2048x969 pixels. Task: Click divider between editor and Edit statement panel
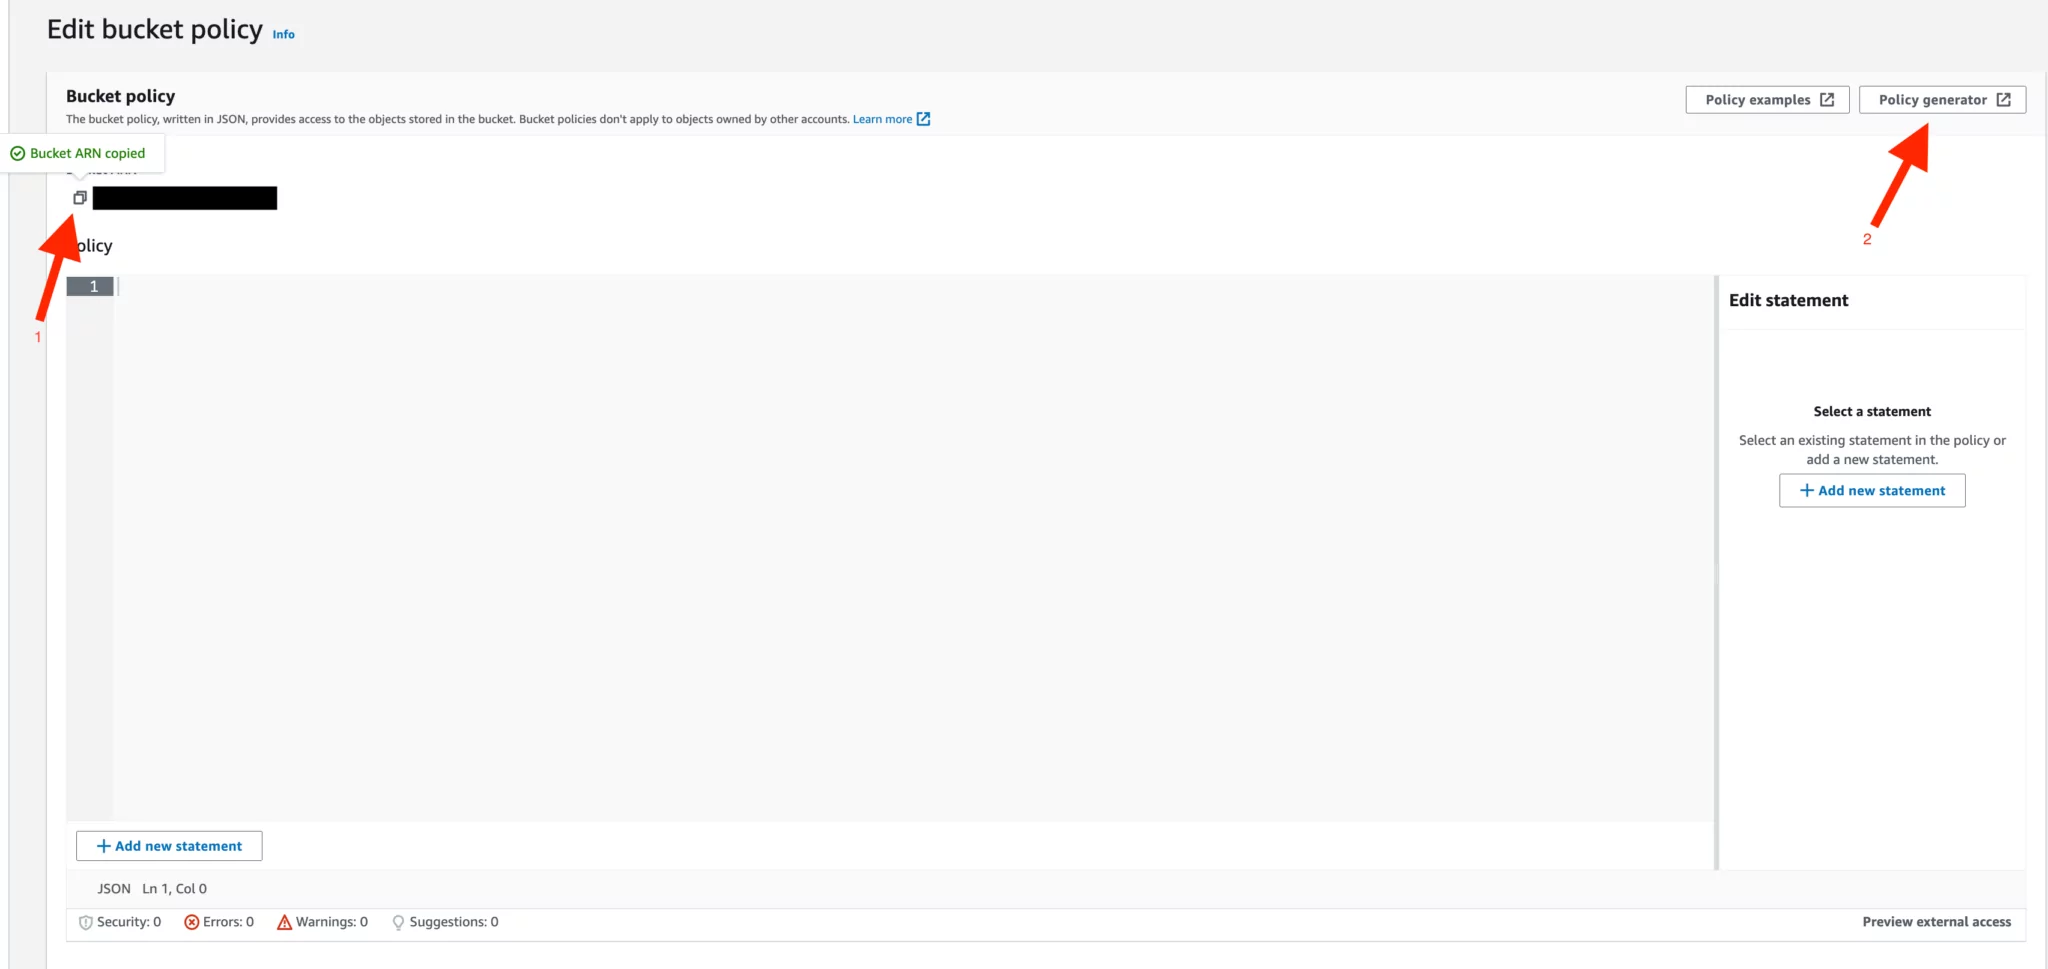coord(1716,570)
